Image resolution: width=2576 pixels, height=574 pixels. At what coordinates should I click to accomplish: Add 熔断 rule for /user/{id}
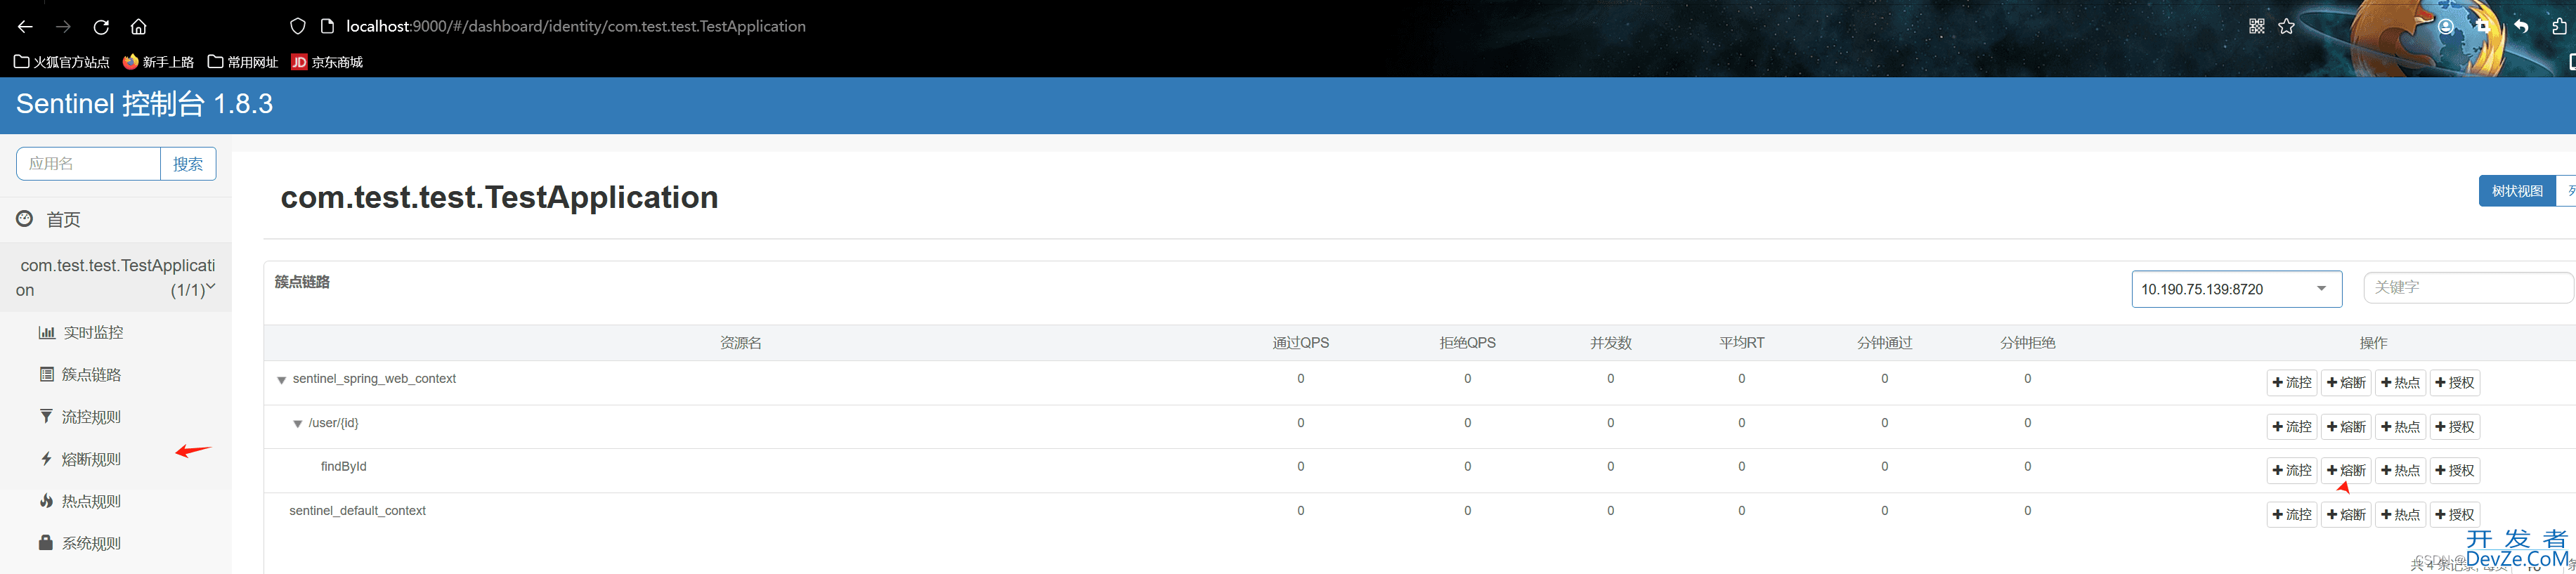2346,427
